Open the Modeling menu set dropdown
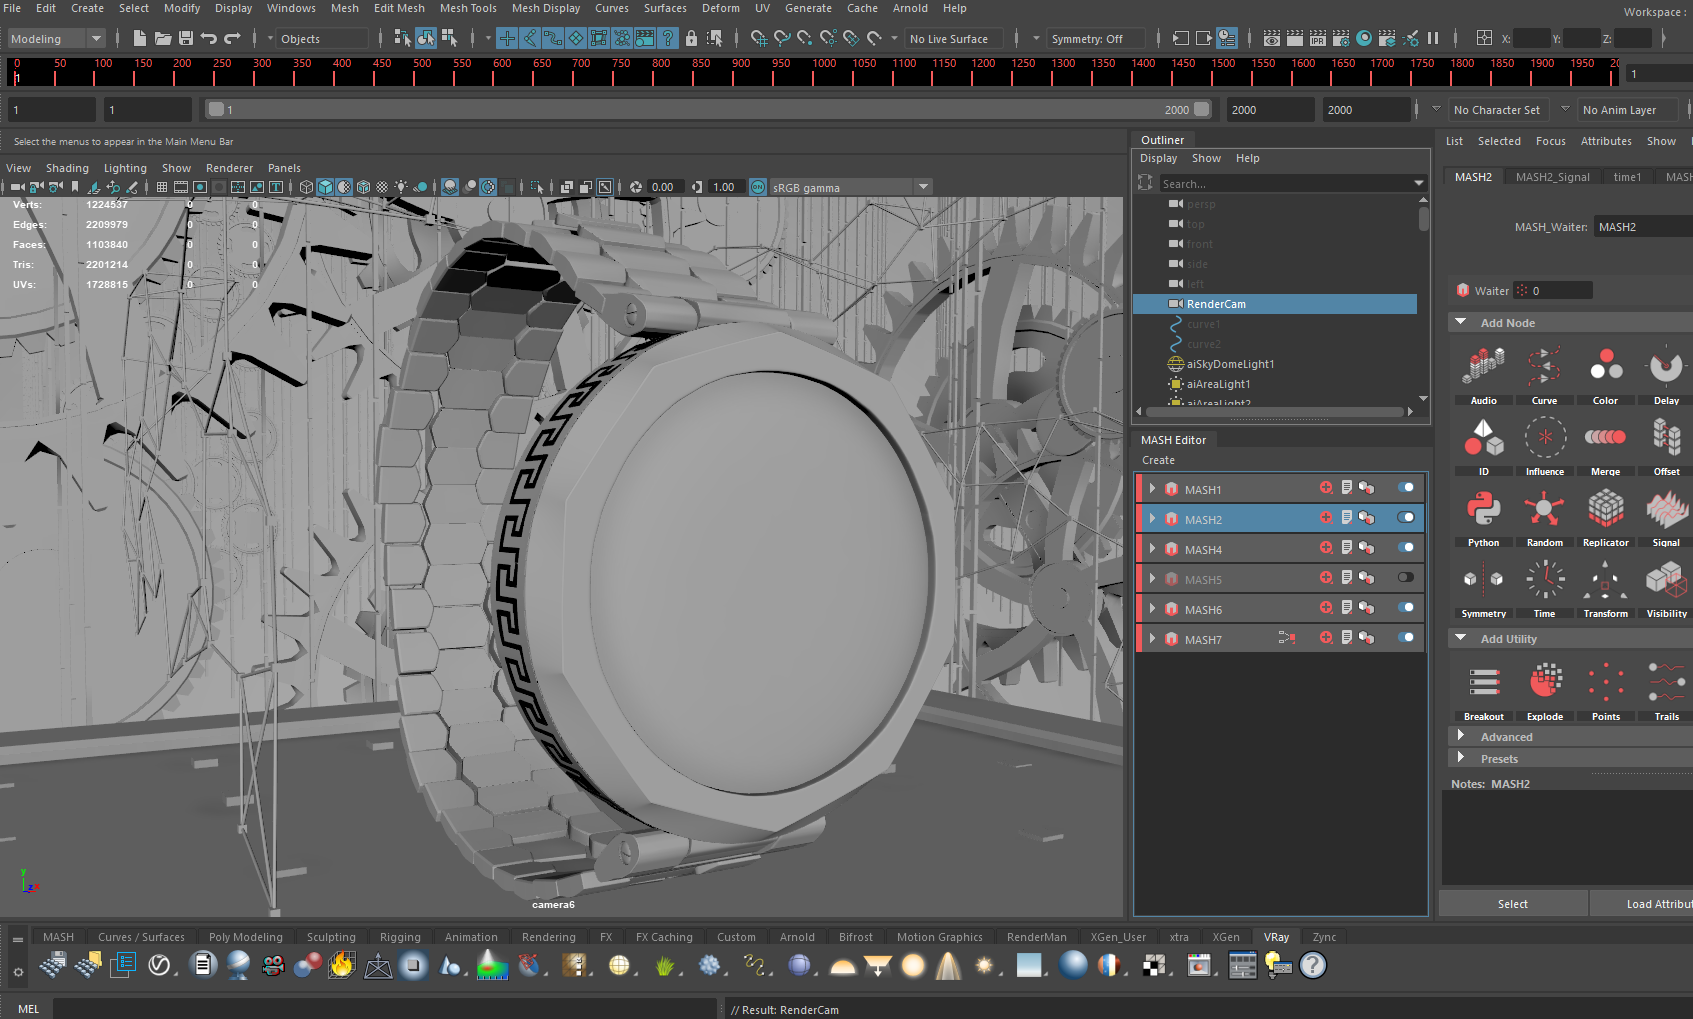 coord(56,39)
